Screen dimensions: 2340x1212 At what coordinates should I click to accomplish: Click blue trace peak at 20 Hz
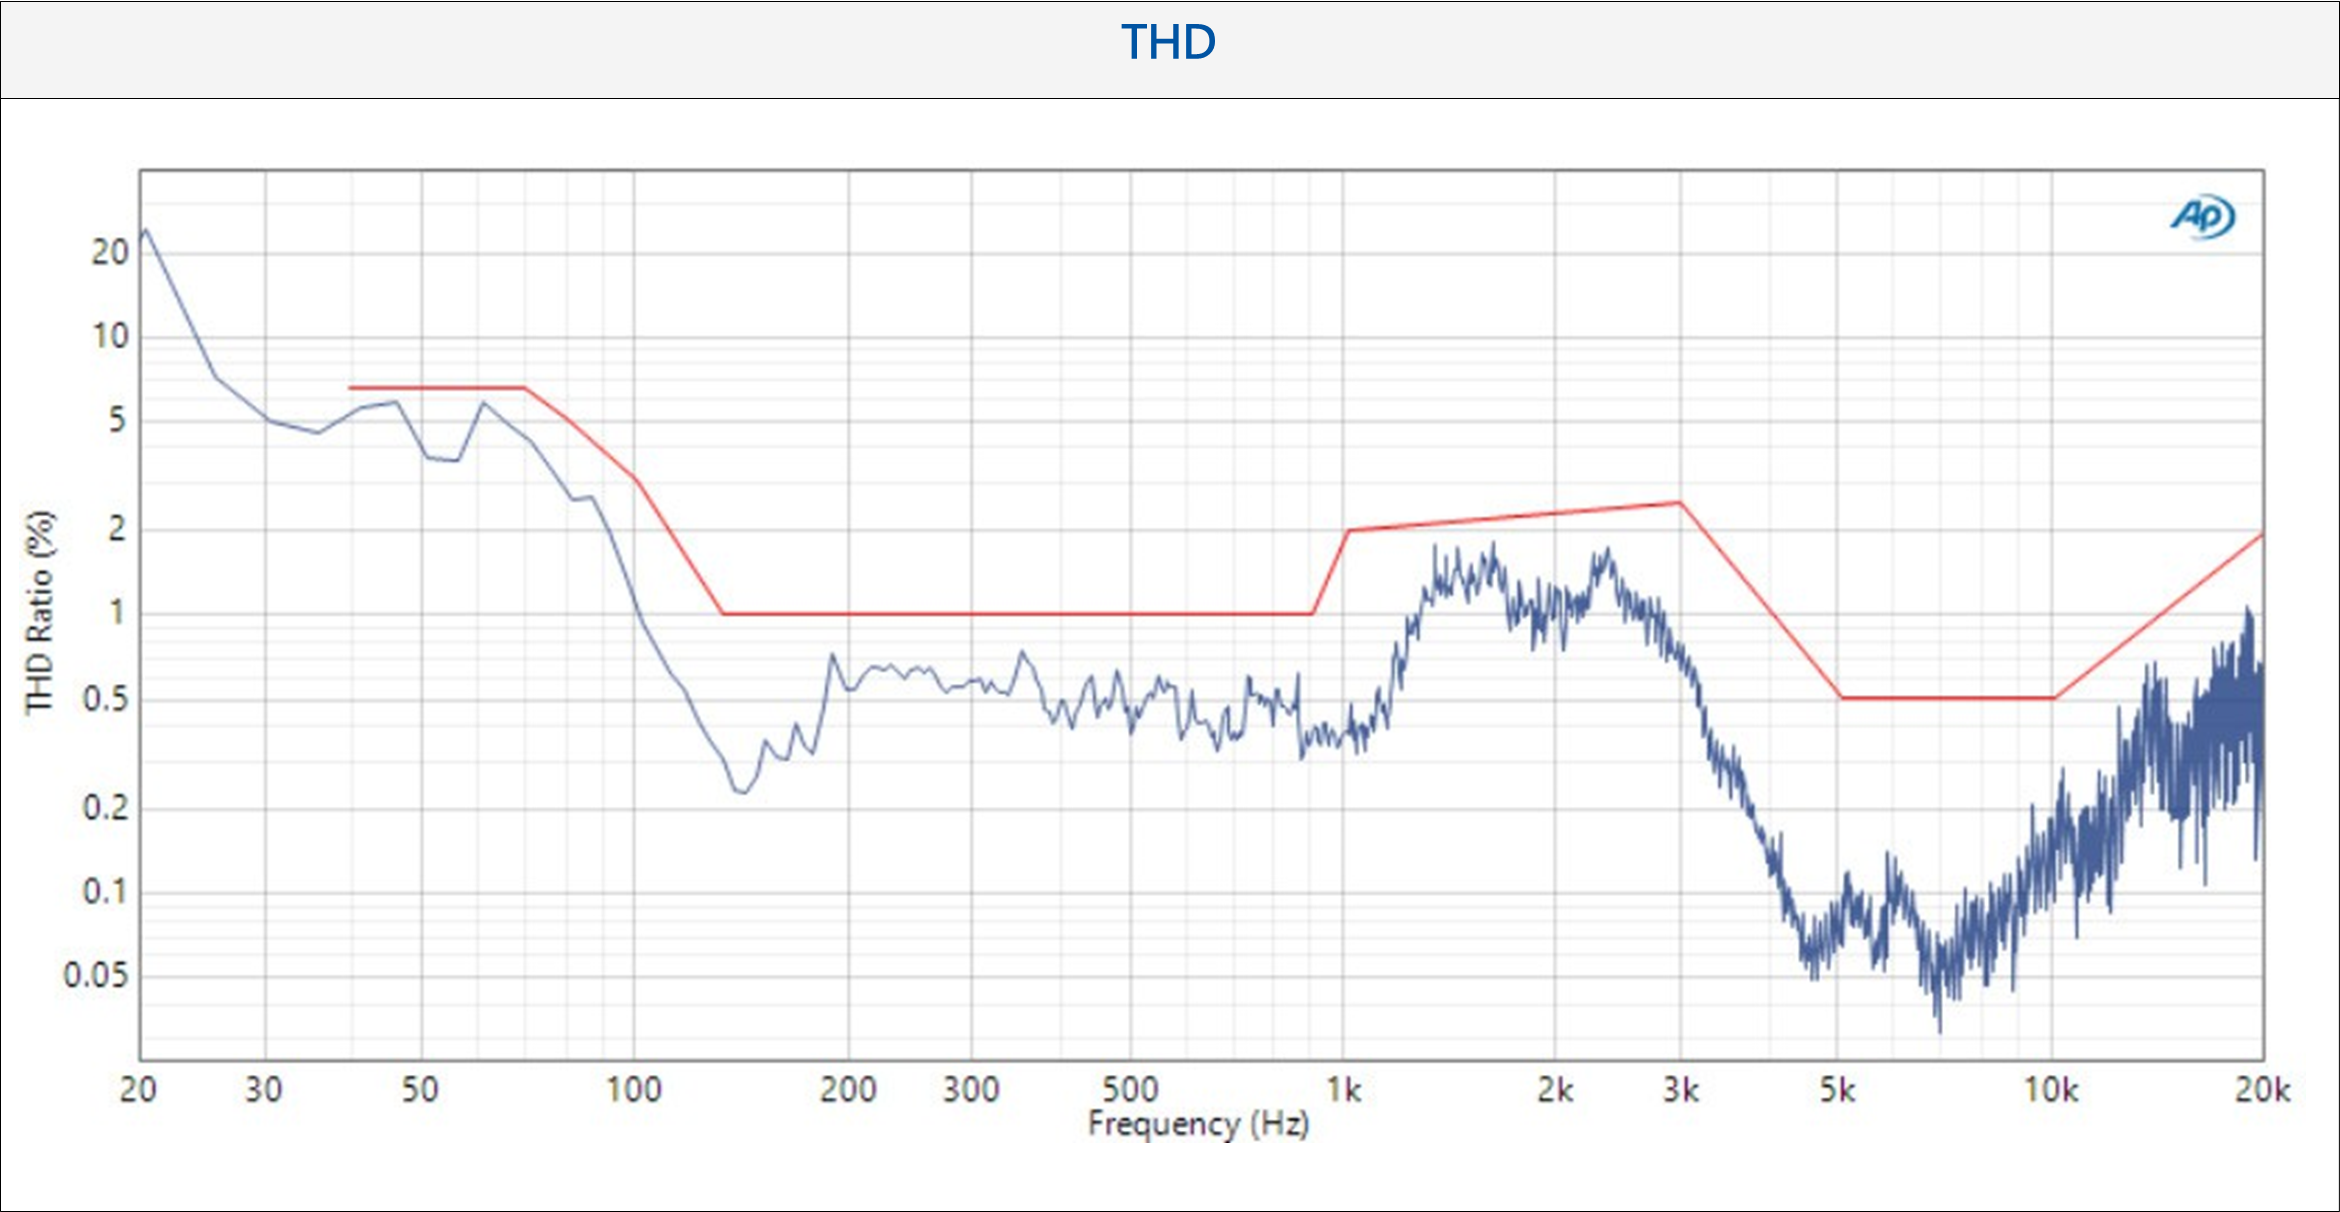pyautogui.click(x=146, y=230)
